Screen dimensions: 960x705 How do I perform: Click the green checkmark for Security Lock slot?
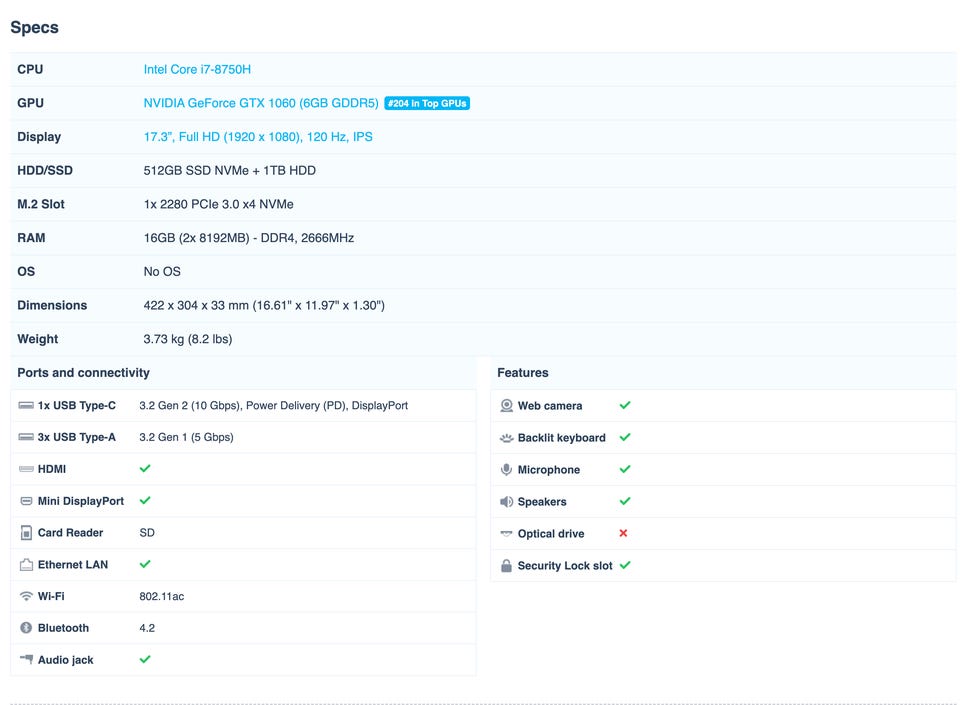coord(625,565)
